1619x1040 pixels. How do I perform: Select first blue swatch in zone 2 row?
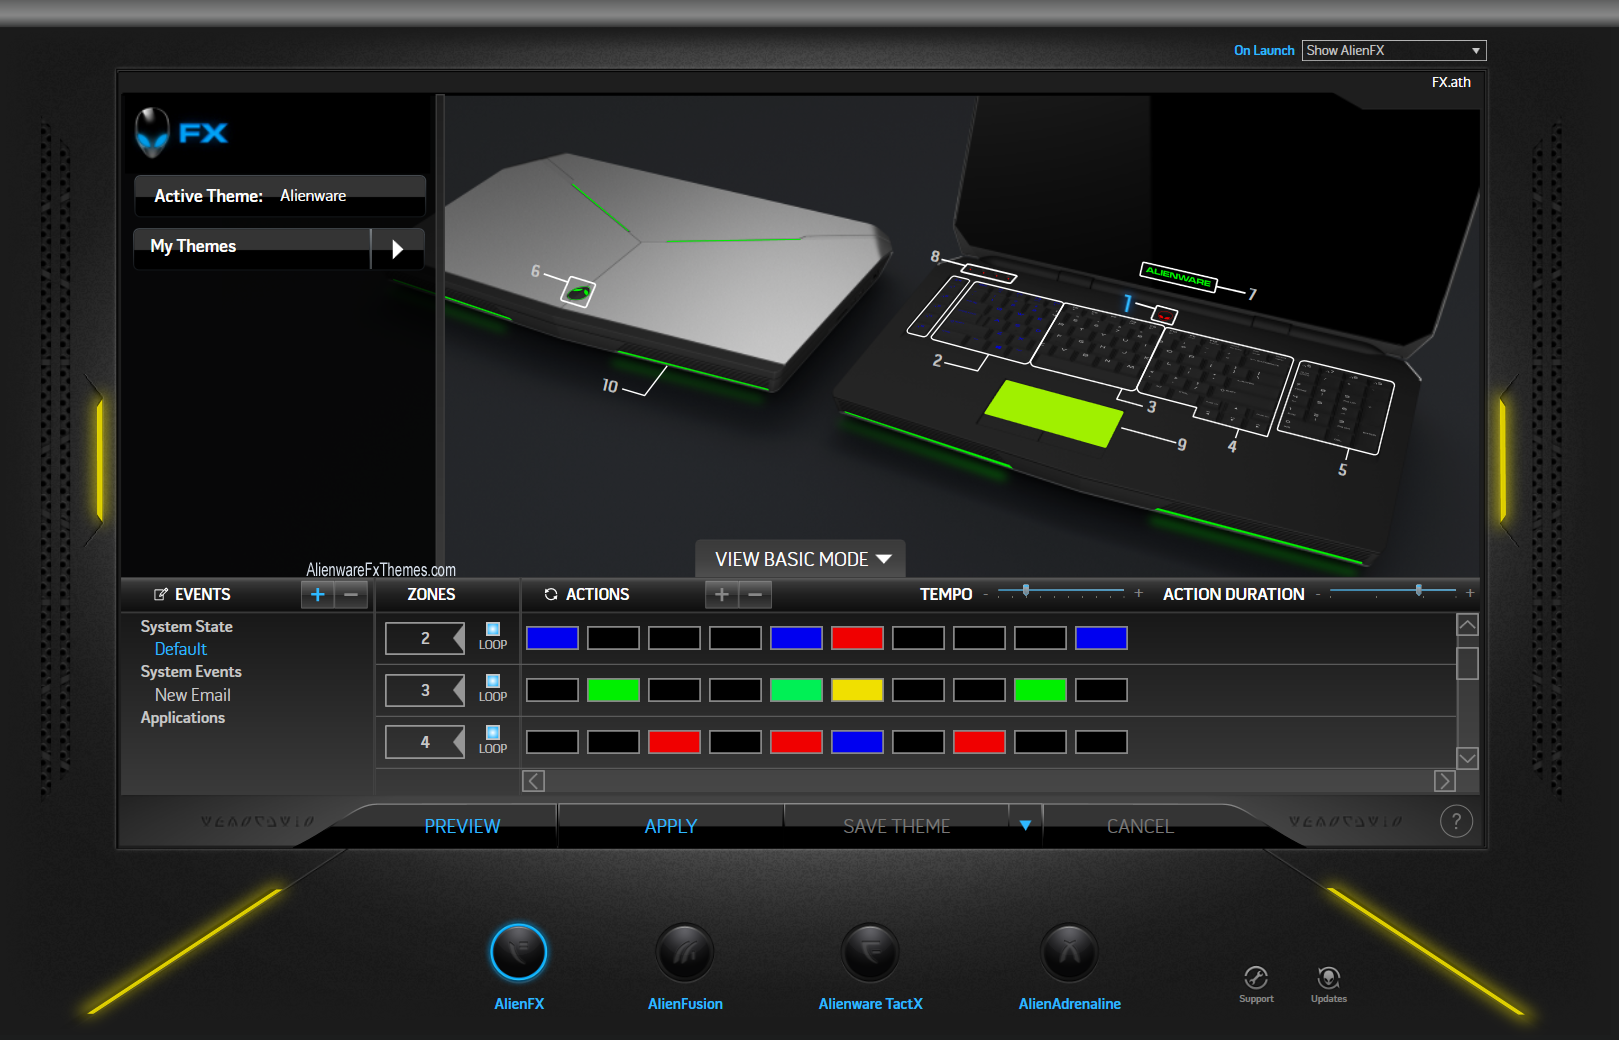click(552, 638)
